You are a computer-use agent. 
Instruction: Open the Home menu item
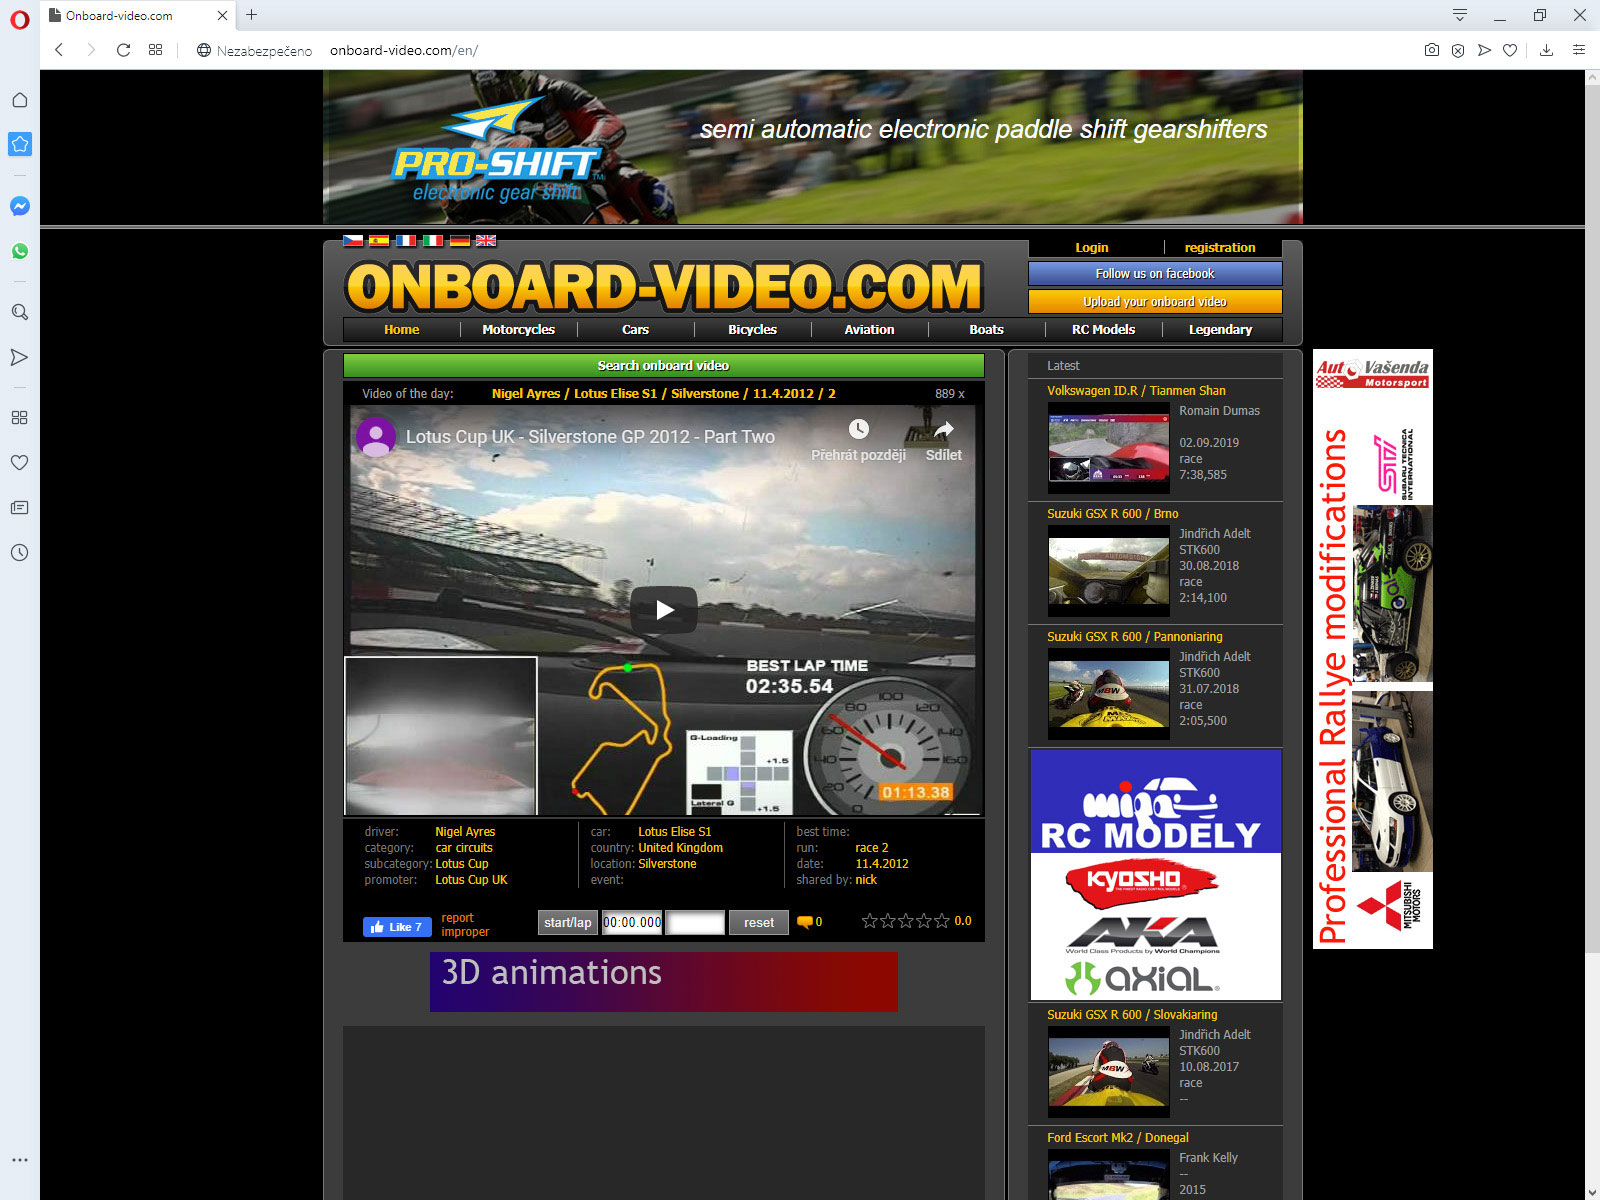pyautogui.click(x=402, y=329)
